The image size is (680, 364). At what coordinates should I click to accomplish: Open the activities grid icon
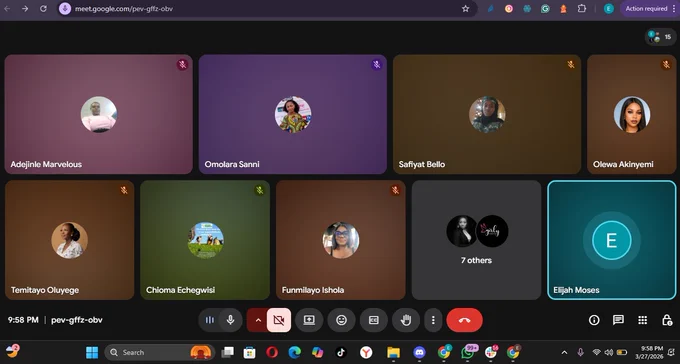[x=643, y=320]
